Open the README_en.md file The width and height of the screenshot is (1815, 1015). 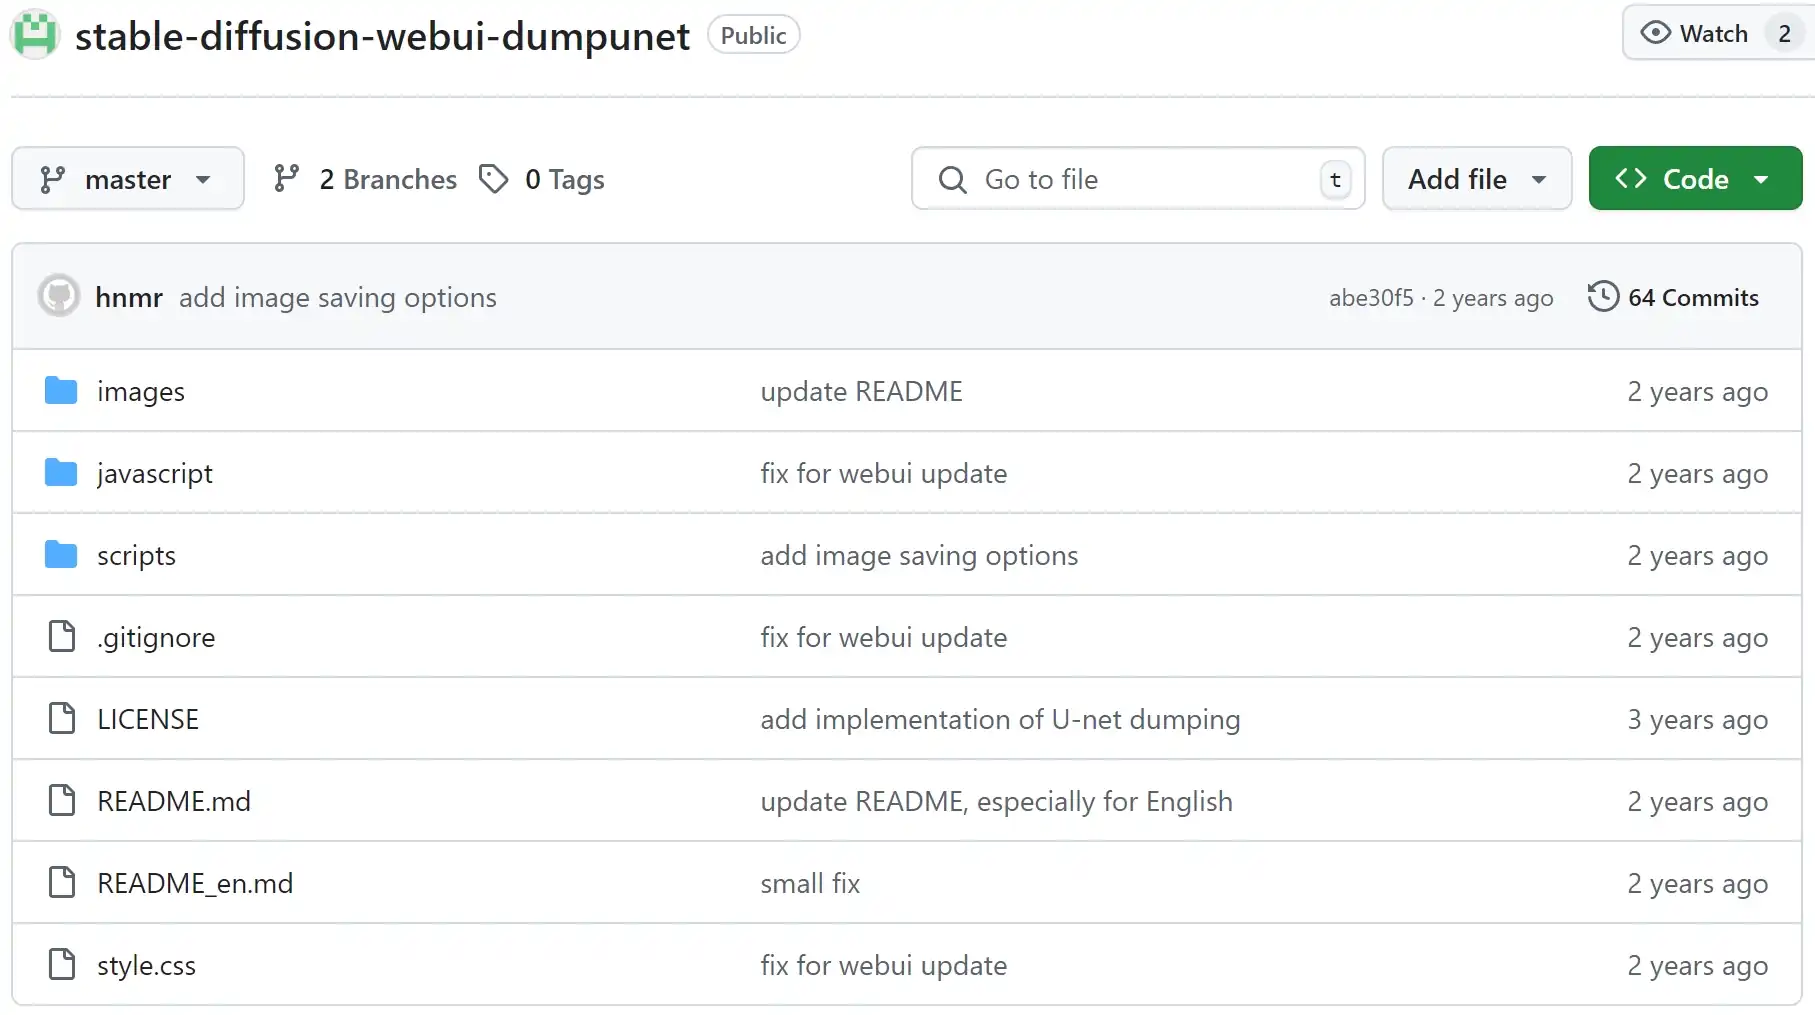click(x=195, y=883)
